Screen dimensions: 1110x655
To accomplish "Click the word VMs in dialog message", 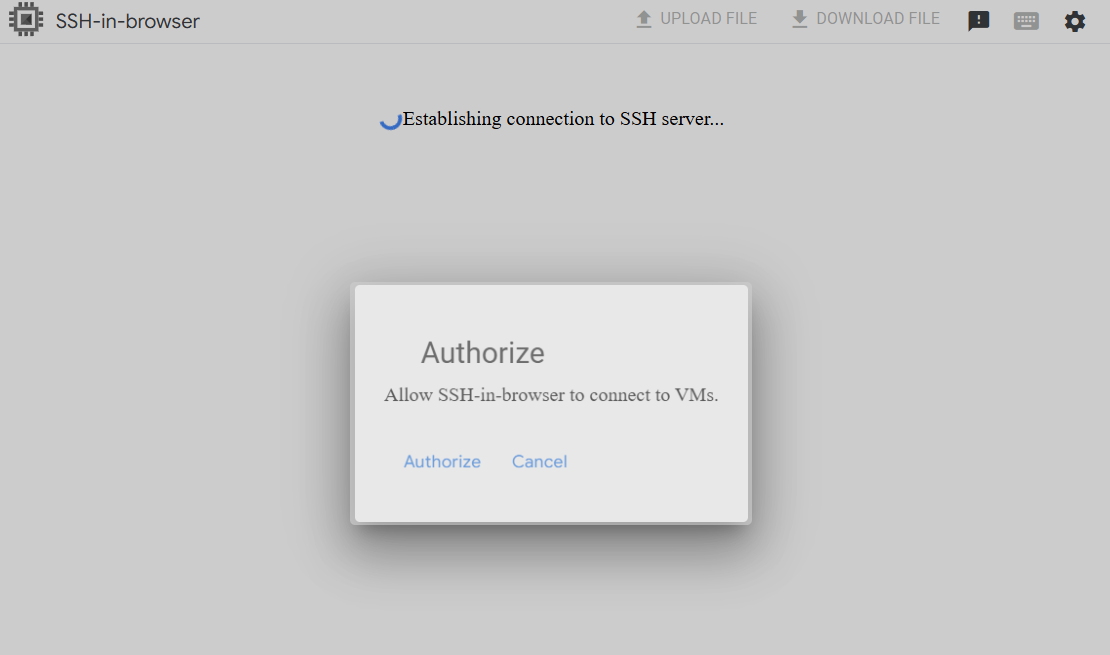I will [x=696, y=395].
